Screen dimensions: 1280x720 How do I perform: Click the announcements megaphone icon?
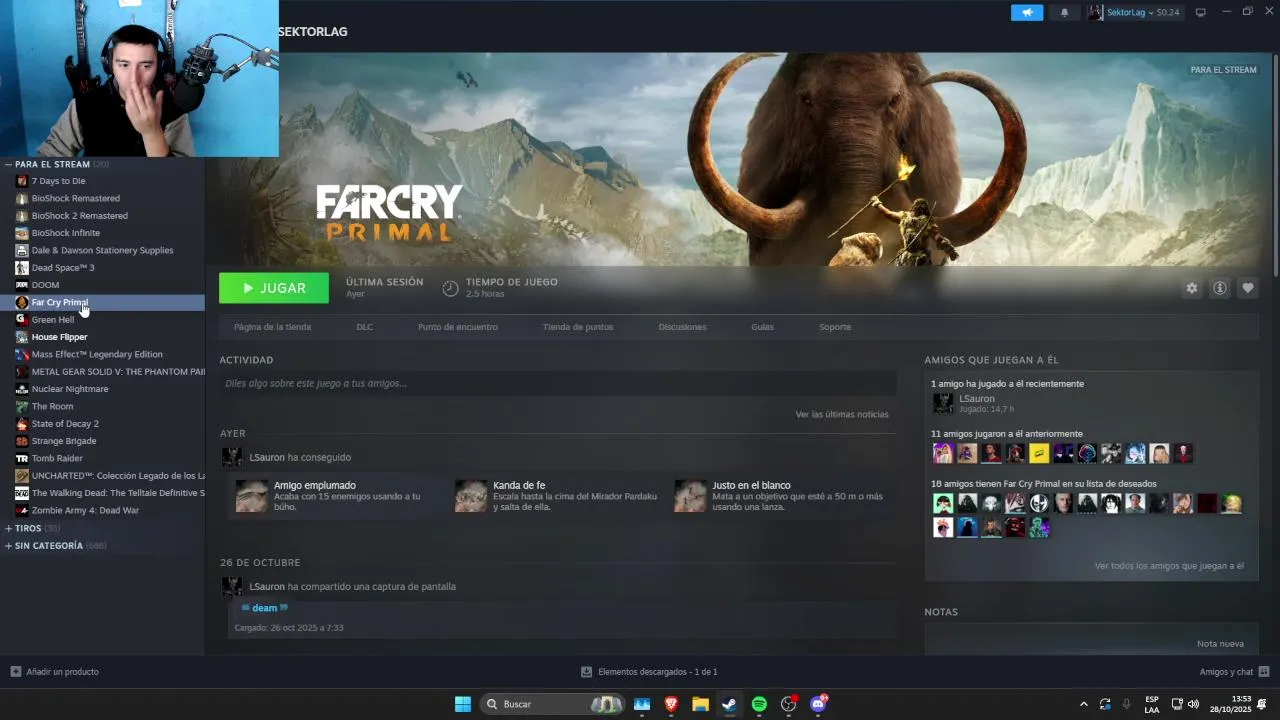[1026, 12]
